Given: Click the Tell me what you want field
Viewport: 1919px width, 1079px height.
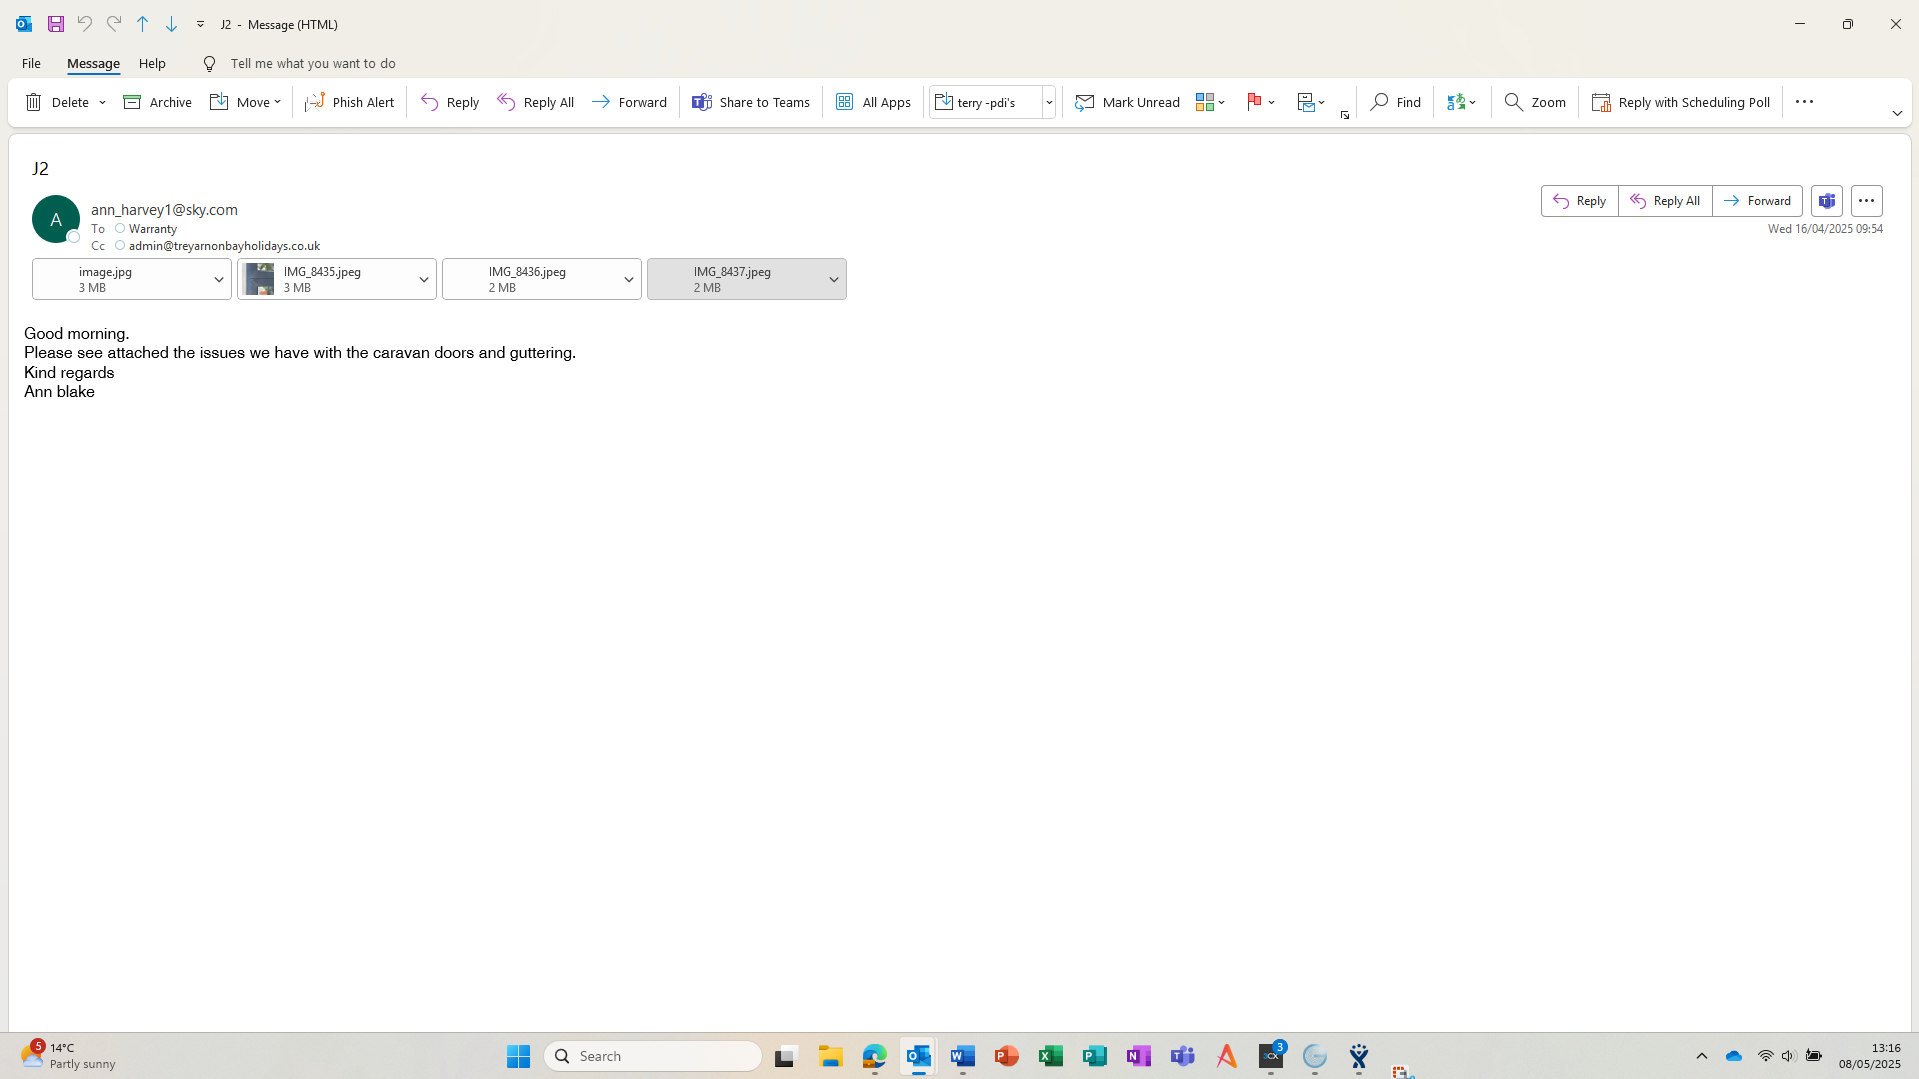Looking at the screenshot, I should tap(312, 63).
